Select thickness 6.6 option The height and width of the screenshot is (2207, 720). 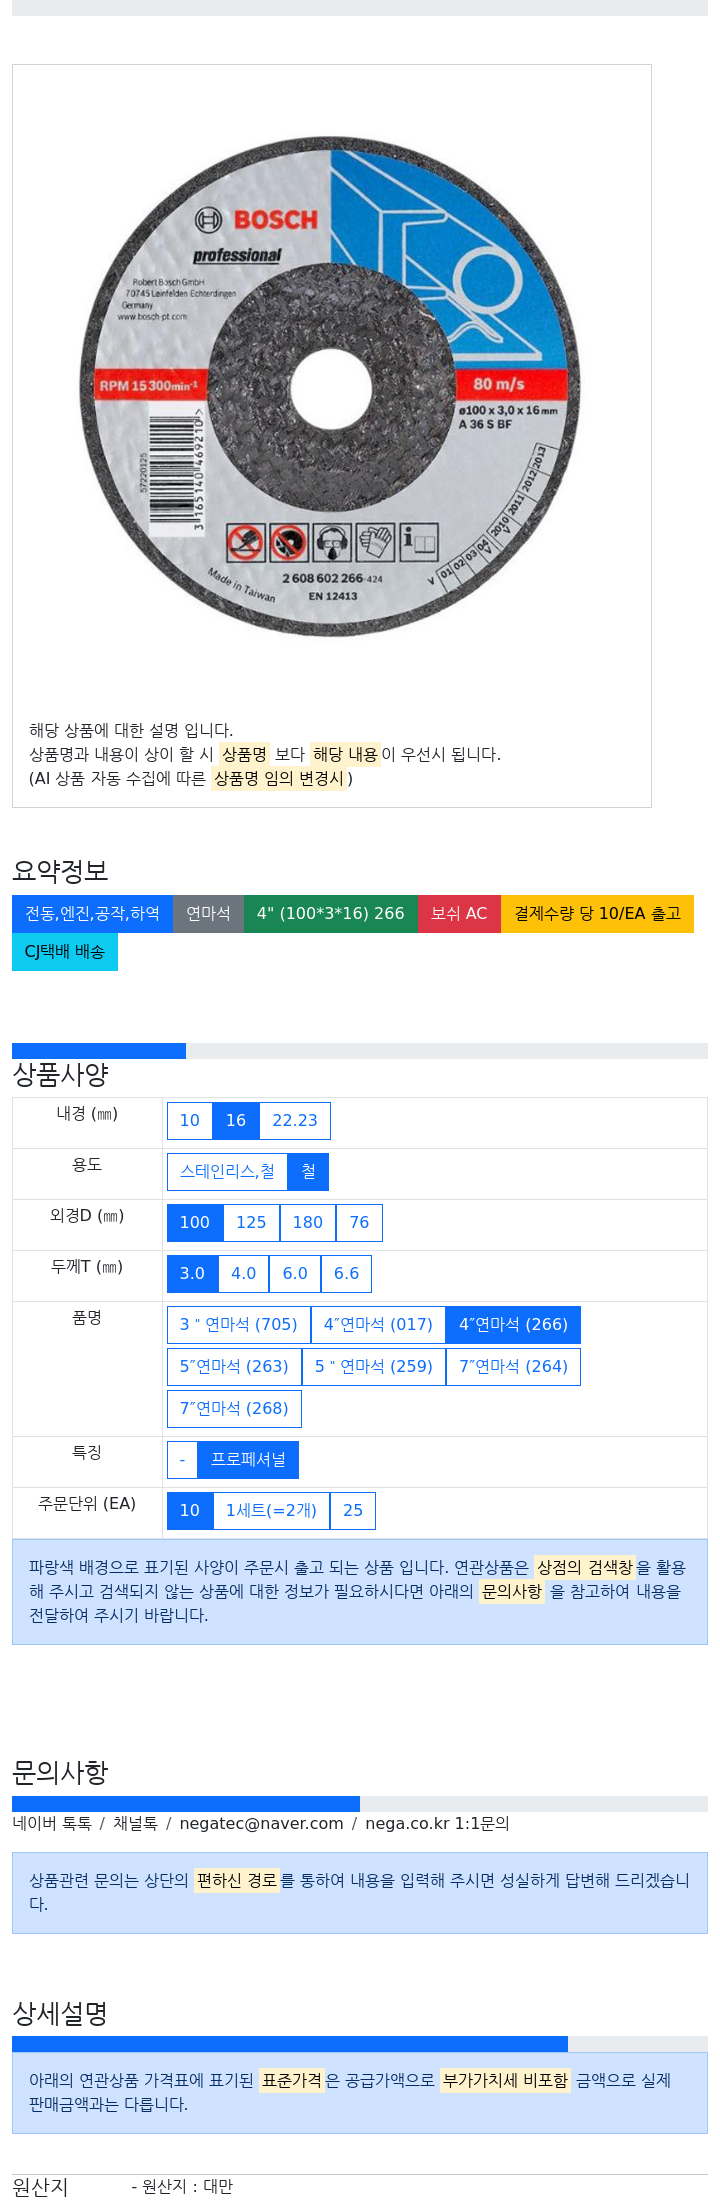click(x=347, y=1274)
